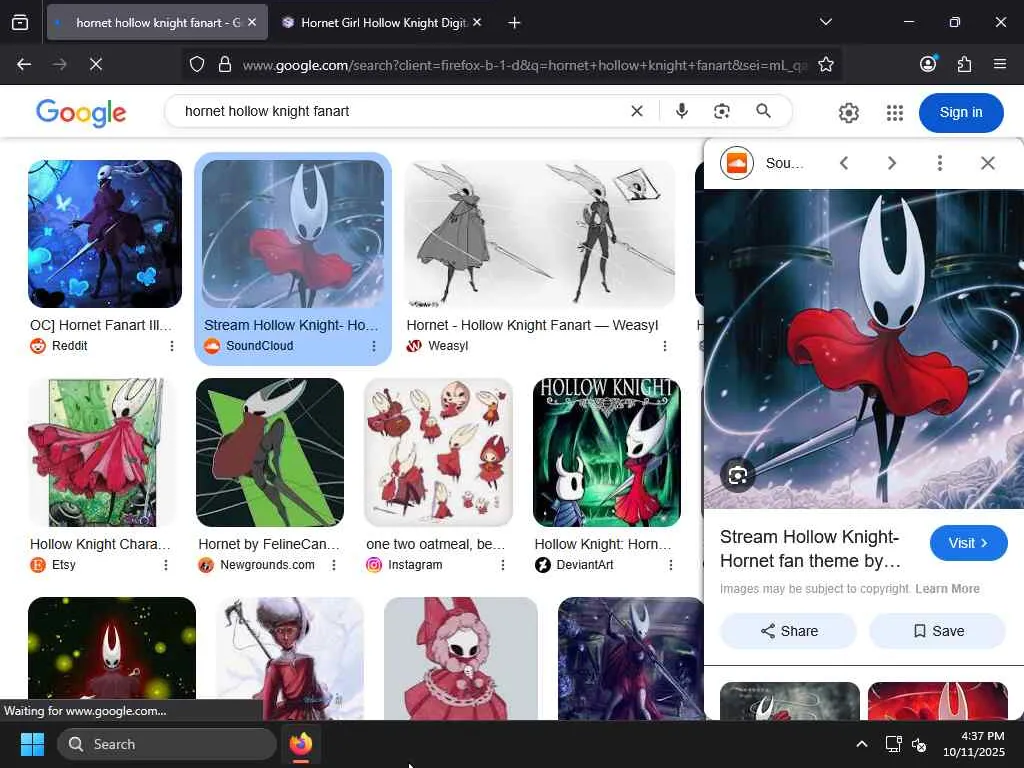Click the Newgrounds.com source label
The height and width of the screenshot is (768, 1024).
coord(267,565)
